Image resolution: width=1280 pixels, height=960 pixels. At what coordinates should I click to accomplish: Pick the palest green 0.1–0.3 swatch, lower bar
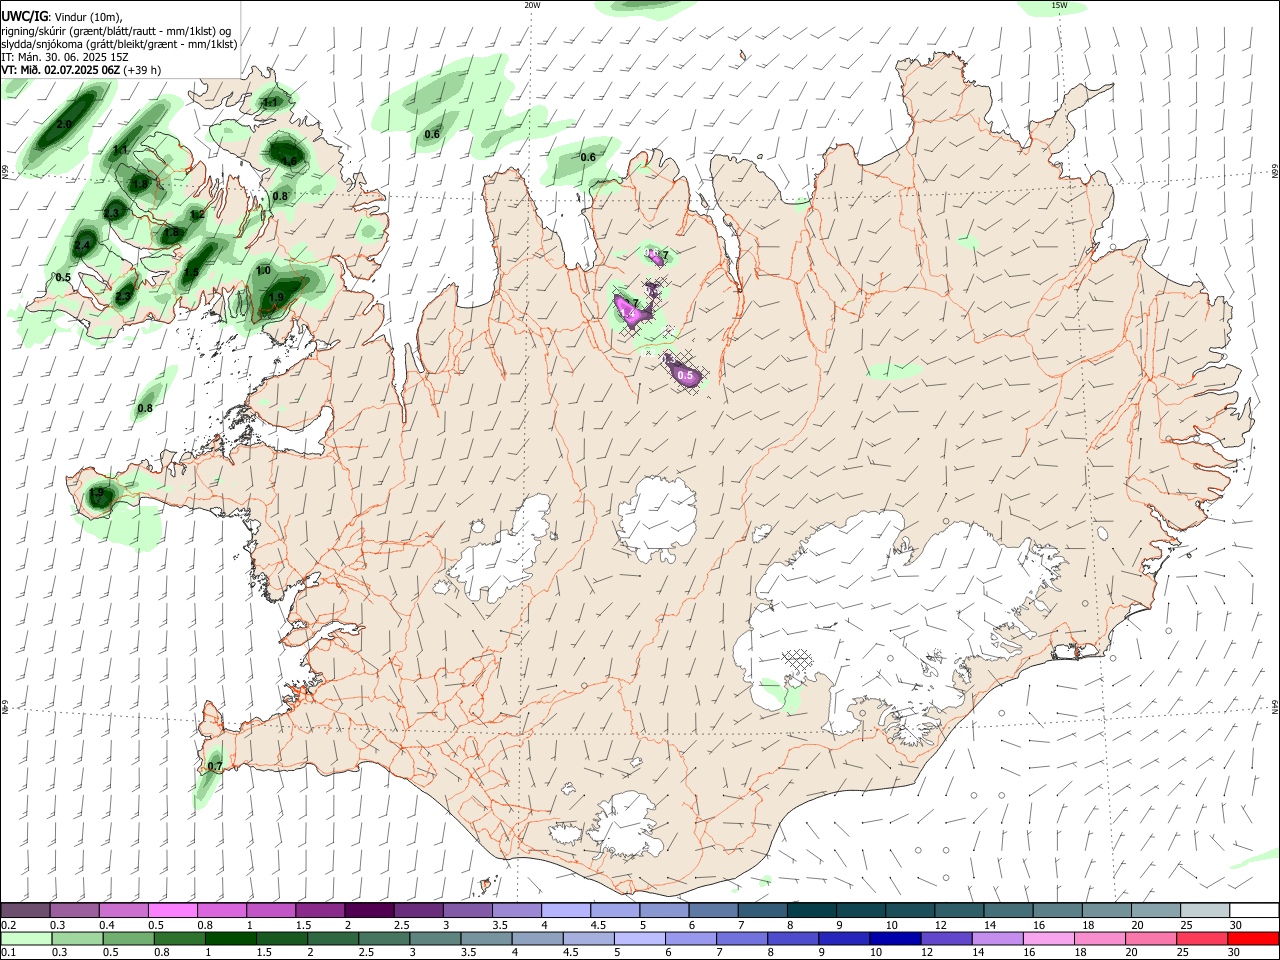pyautogui.click(x=26, y=939)
